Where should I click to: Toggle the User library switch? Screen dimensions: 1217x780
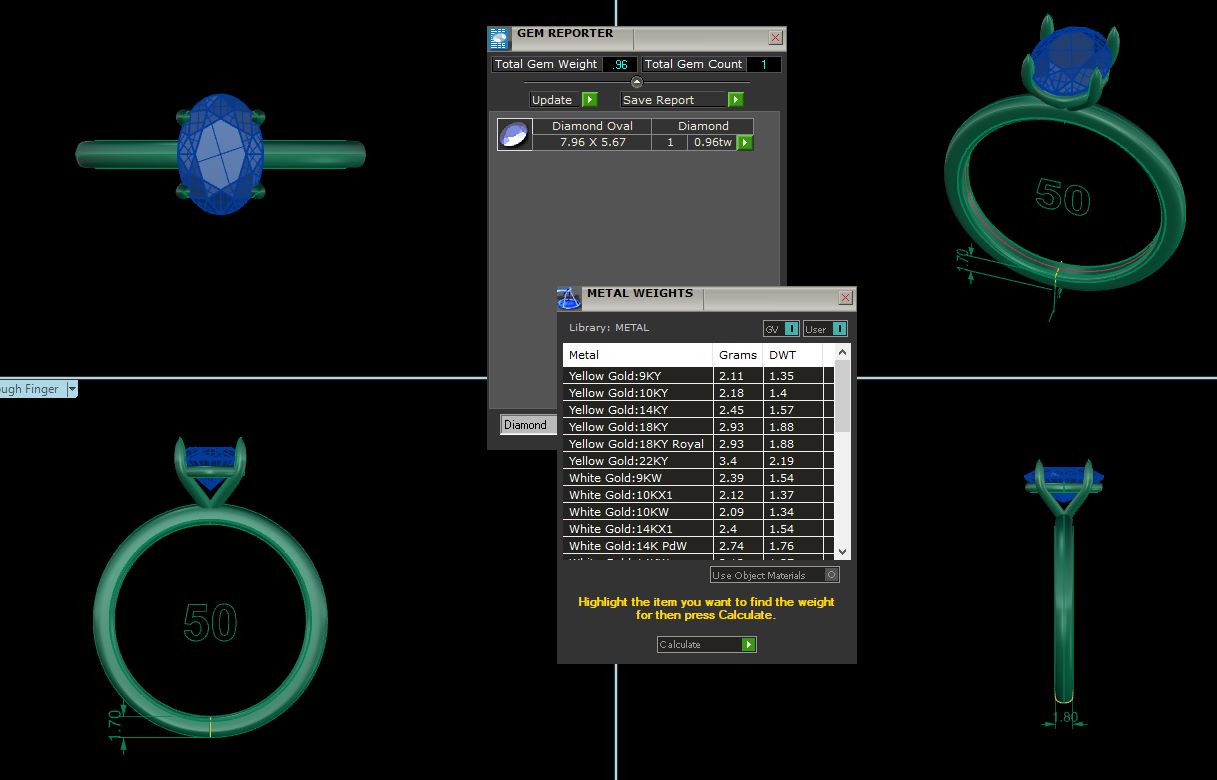click(x=839, y=329)
